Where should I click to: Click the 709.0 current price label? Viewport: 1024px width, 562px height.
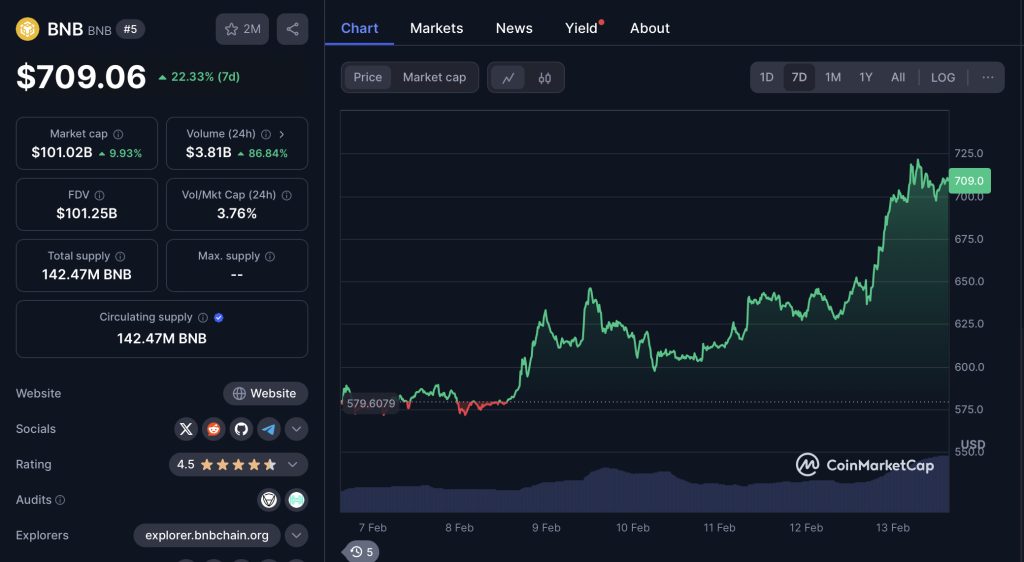click(969, 181)
